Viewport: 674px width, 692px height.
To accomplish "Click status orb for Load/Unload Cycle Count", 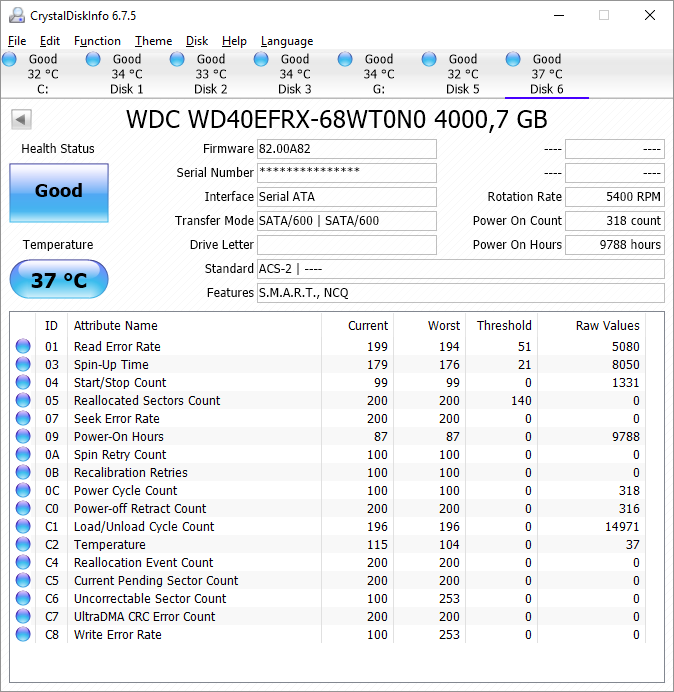I will (x=23, y=526).
